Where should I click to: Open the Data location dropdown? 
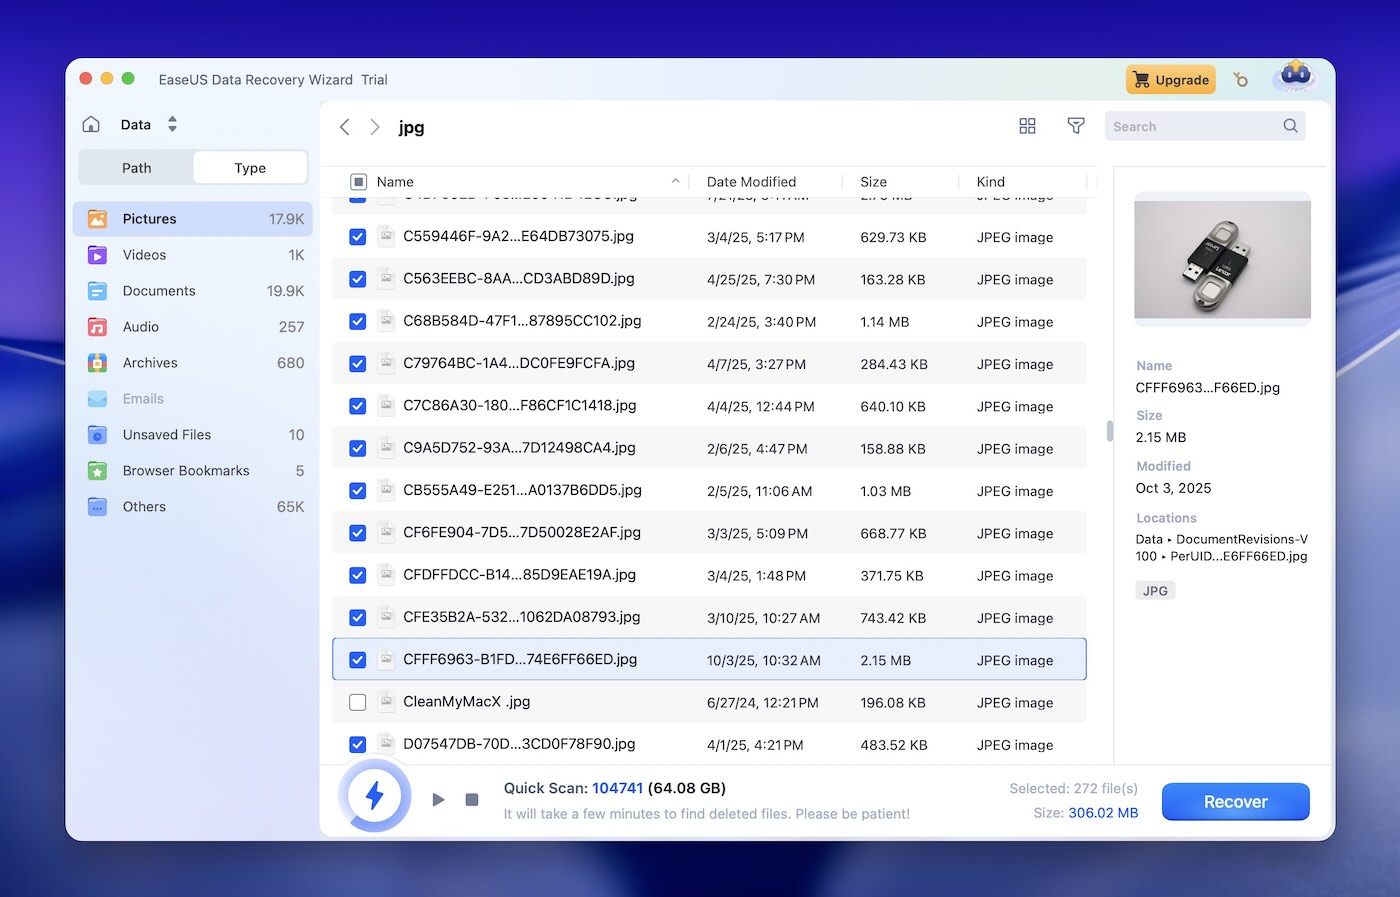(x=171, y=123)
